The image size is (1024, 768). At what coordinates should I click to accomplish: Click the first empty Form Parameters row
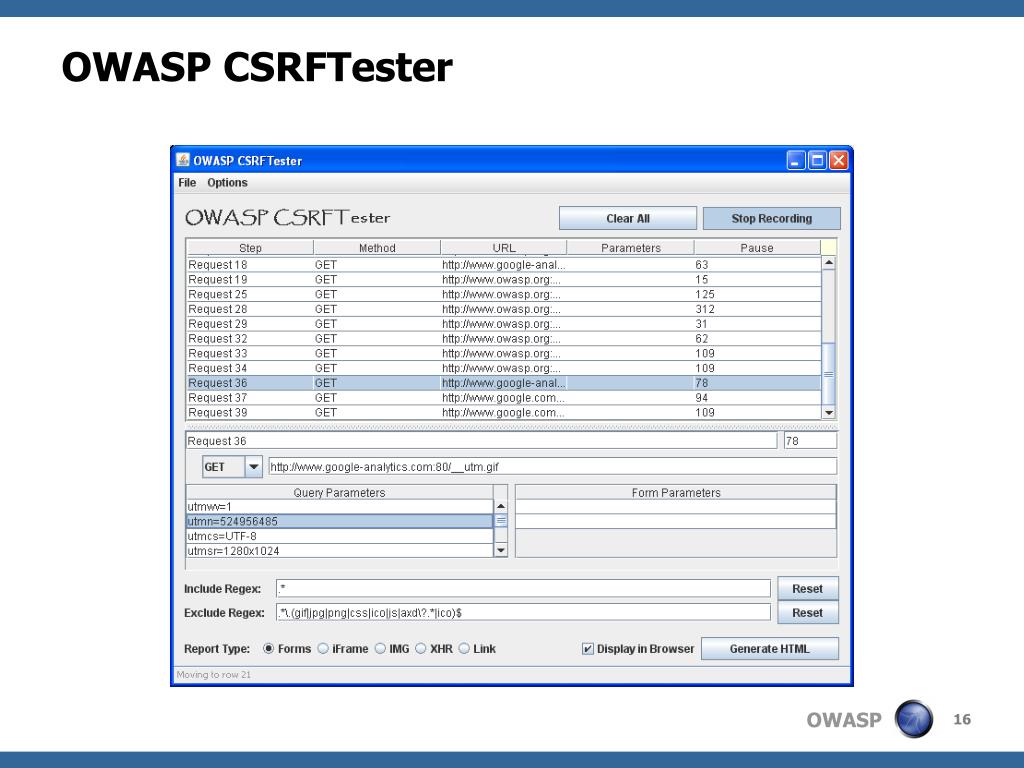coord(676,507)
